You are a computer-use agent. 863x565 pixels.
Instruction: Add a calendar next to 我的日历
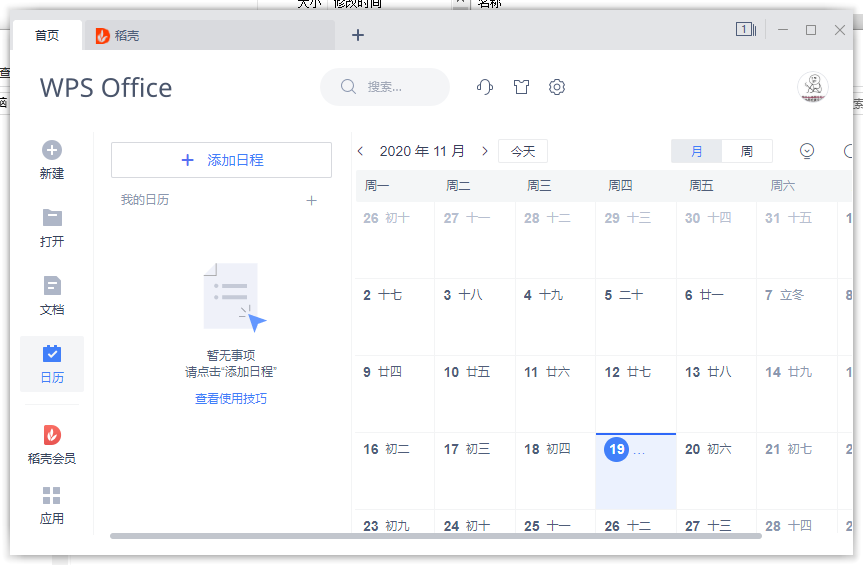(312, 200)
